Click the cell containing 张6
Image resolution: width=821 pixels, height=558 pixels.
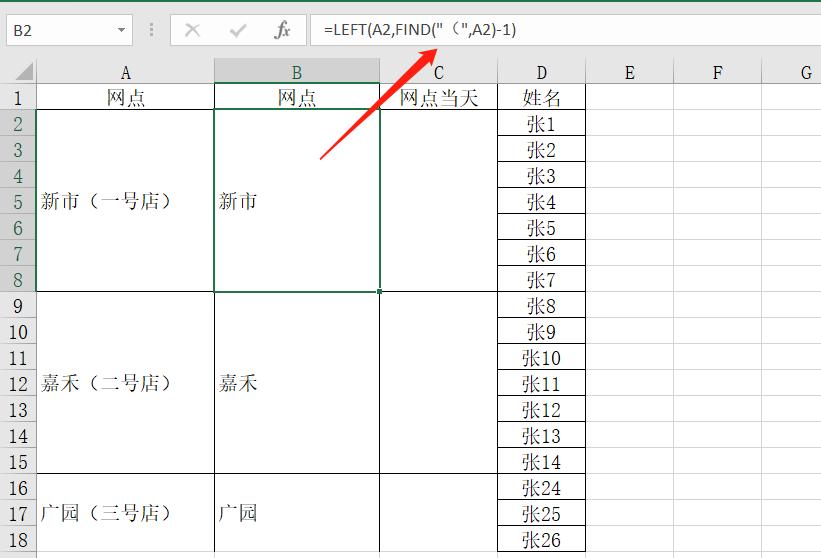tap(541, 253)
